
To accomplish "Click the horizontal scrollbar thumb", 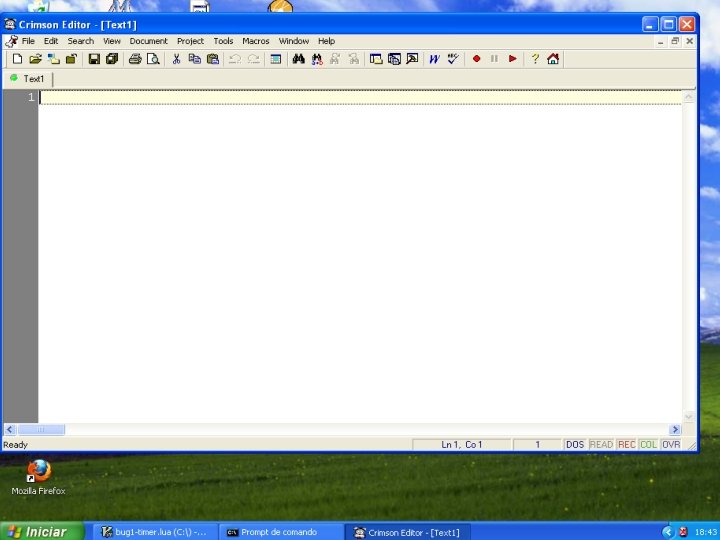I will coord(40,429).
